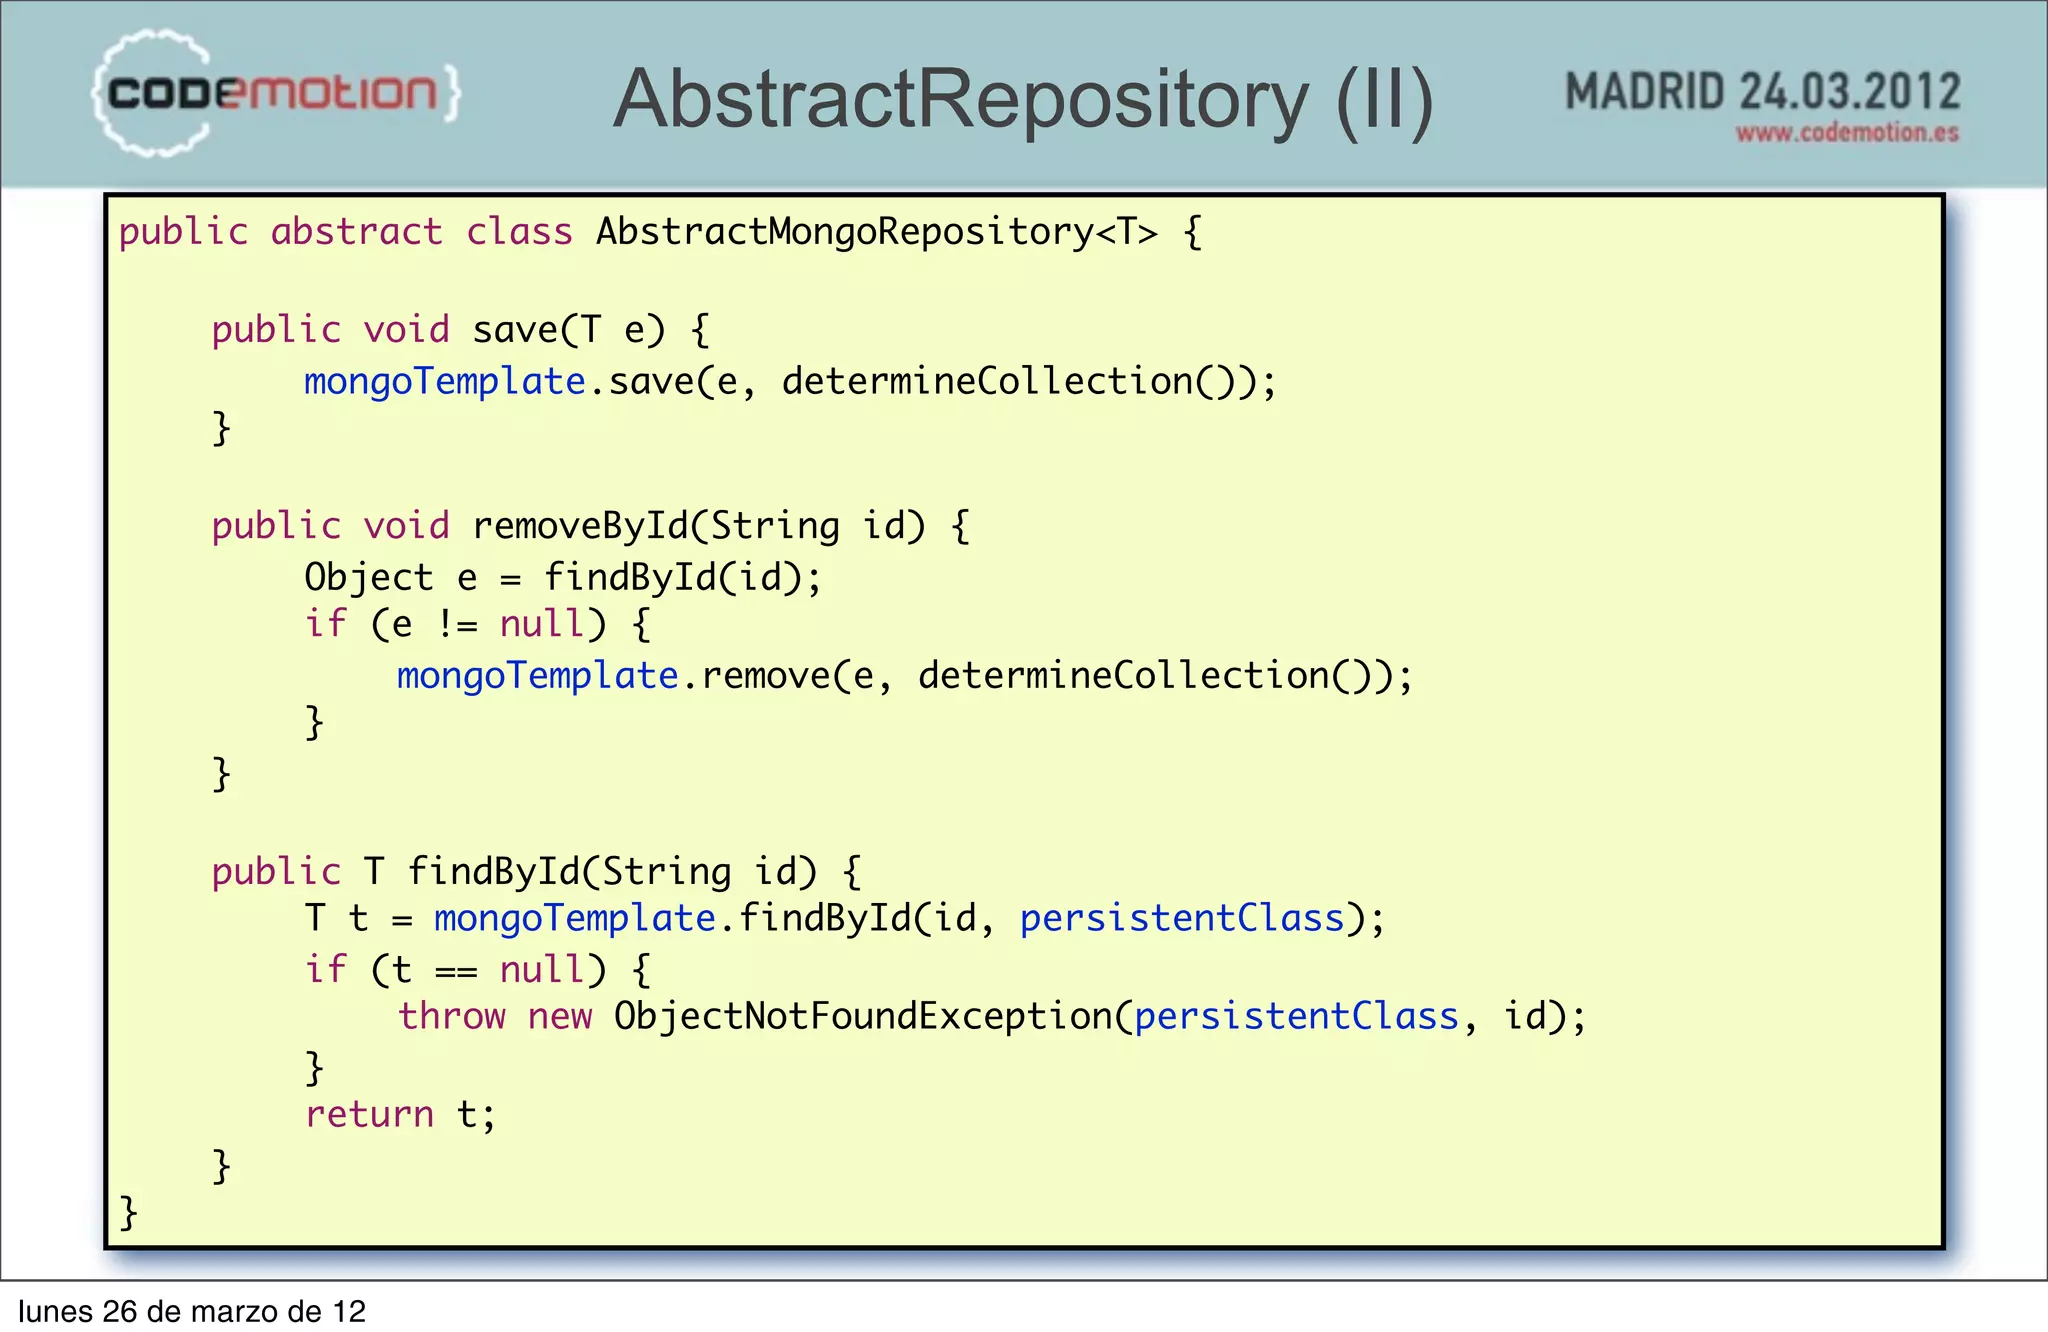This screenshot has height=1332, width=2048.
Task: Click persistentClass in the findById call
Action: pyautogui.click(x=1181, y=919)
